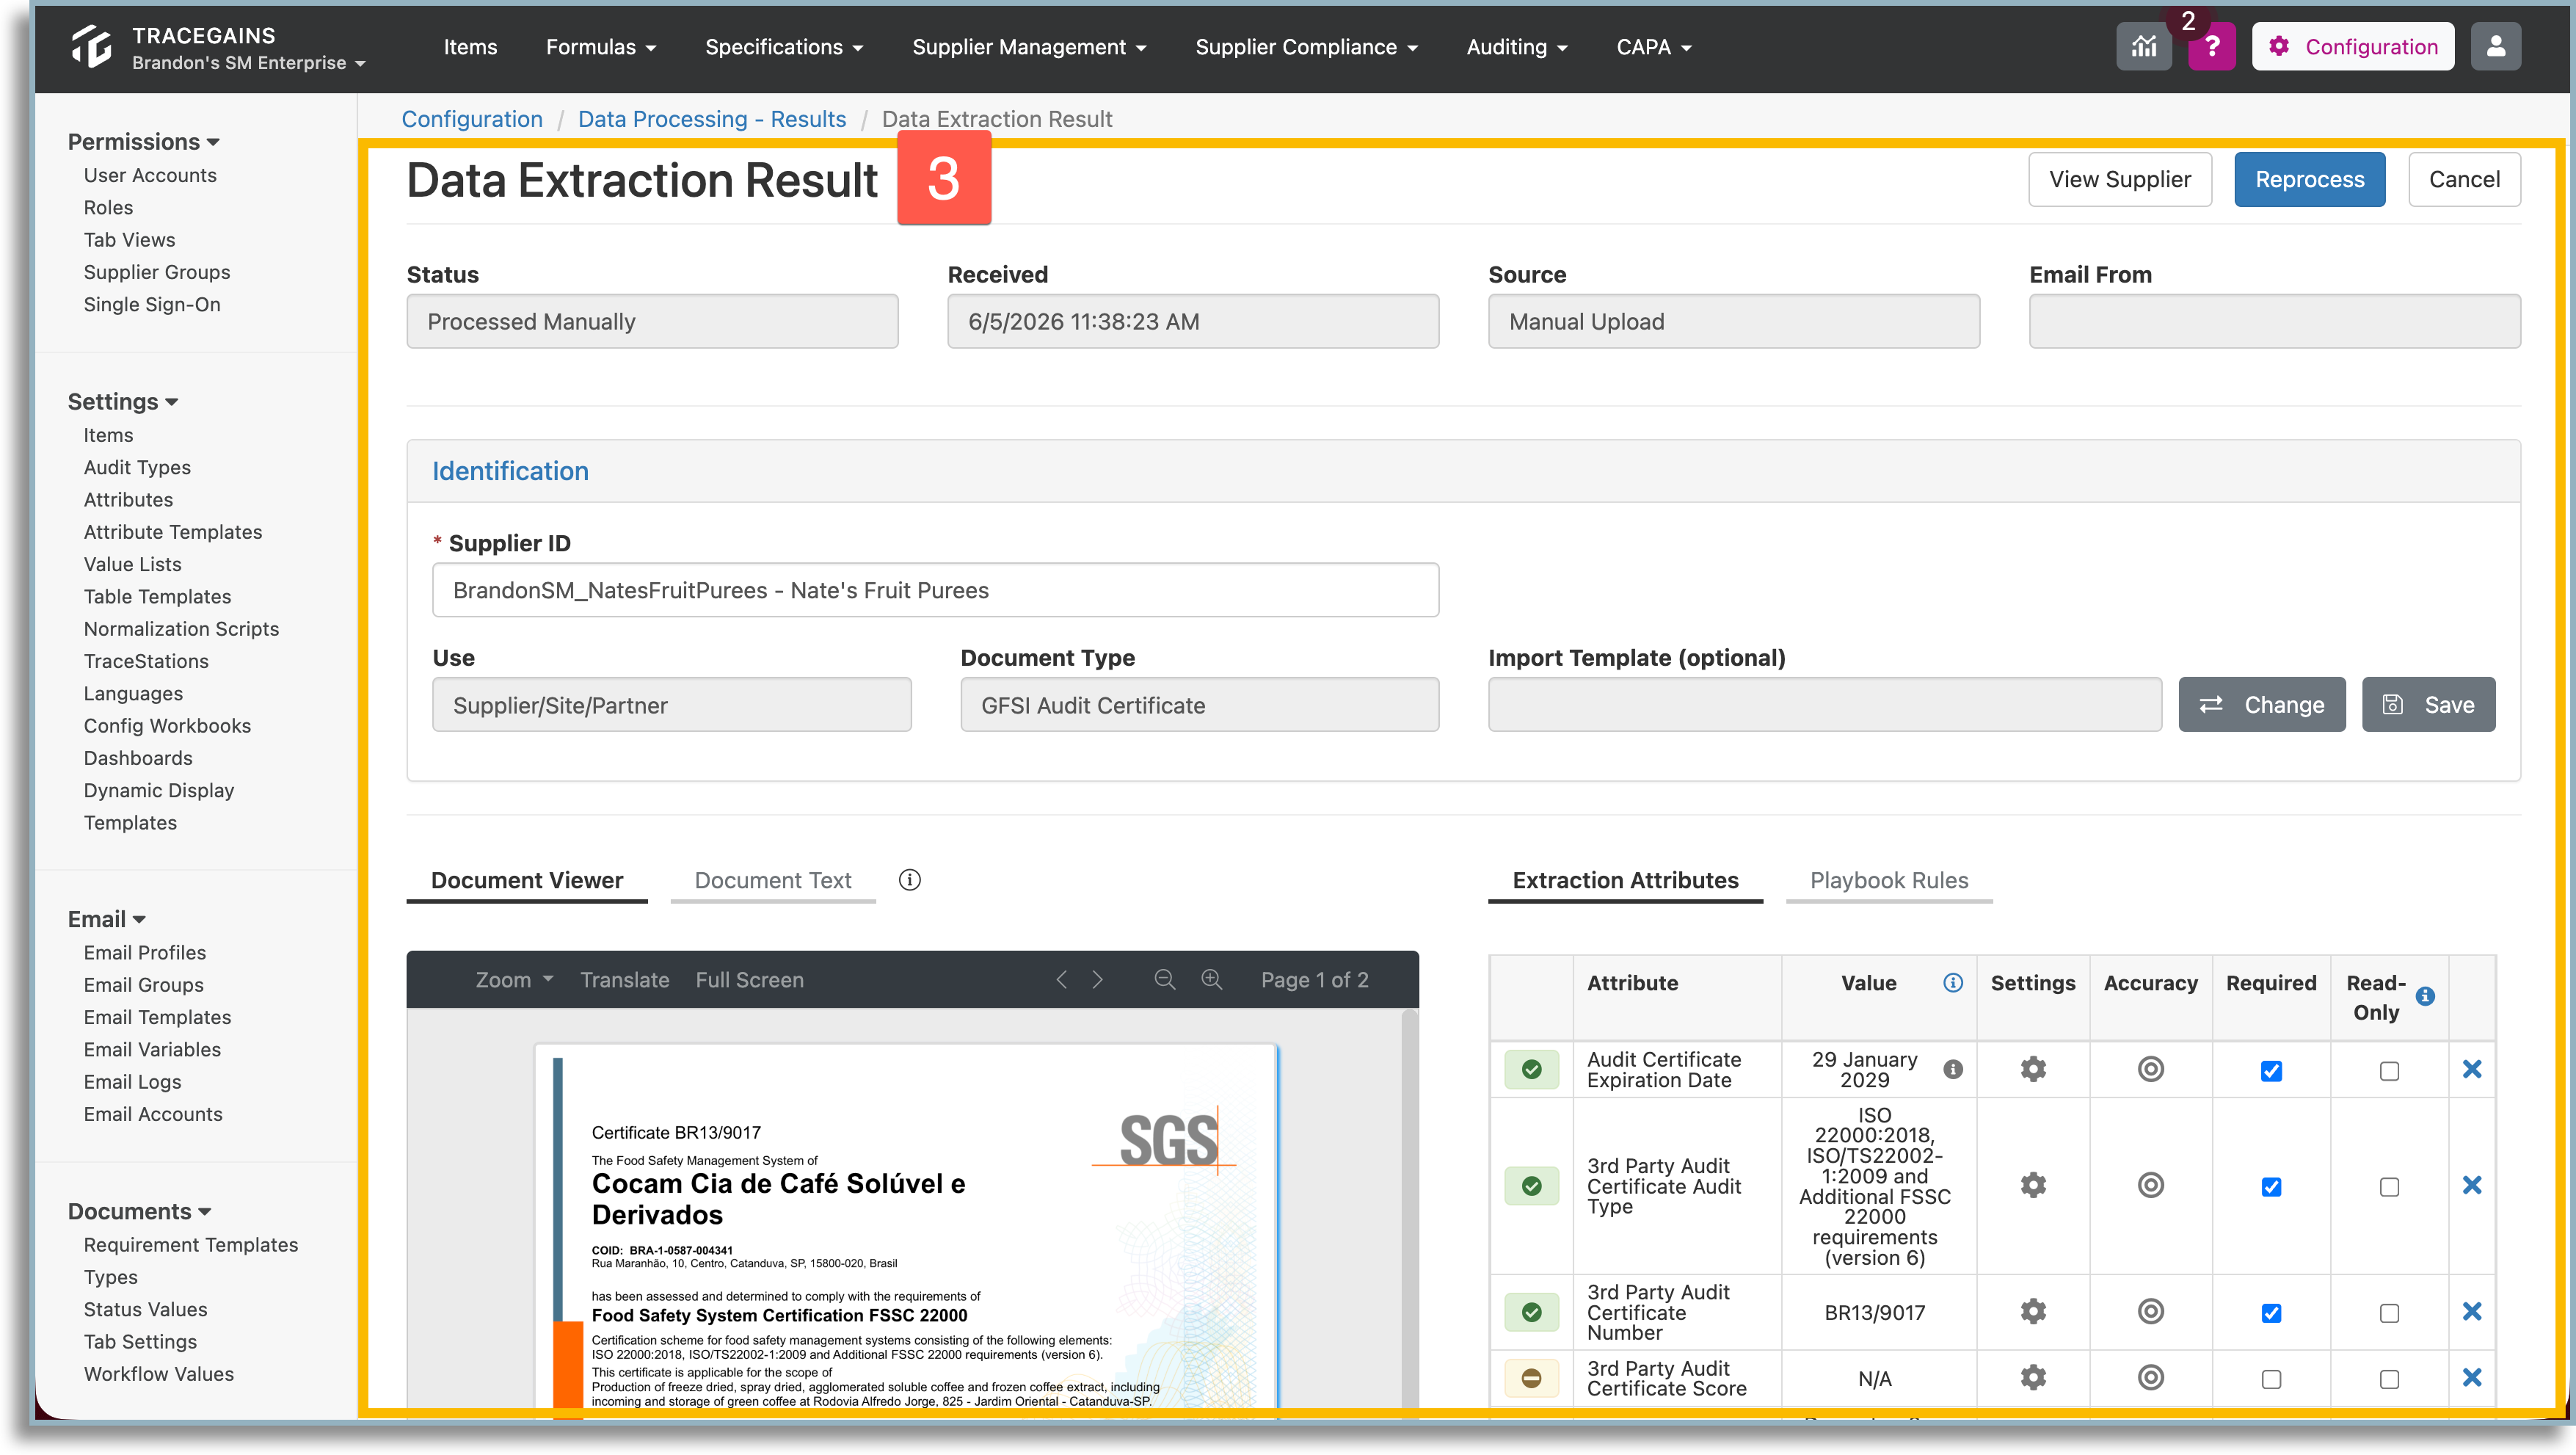Switch to the Playbook Rules tab
This screenshot has height=1455, width=2576.
click(x=1888, y=880)
